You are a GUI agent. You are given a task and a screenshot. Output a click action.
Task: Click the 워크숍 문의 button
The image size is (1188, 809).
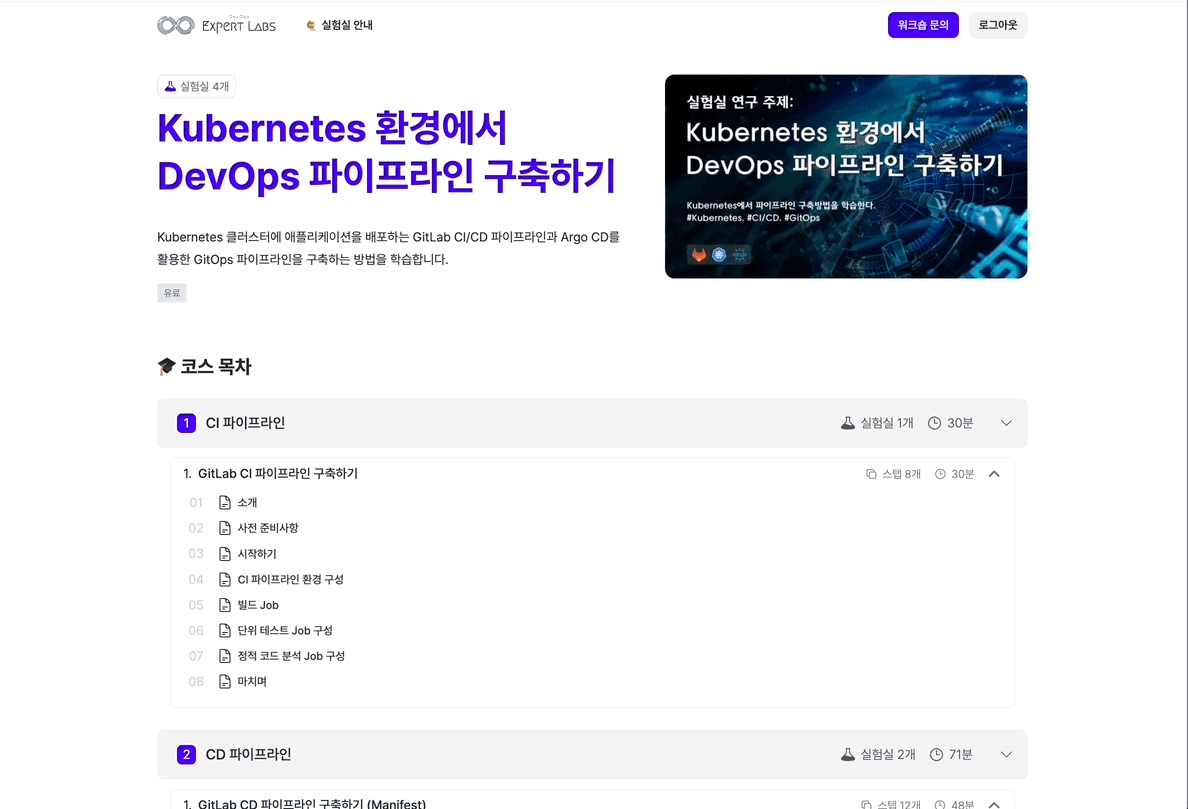click(923, 25)
